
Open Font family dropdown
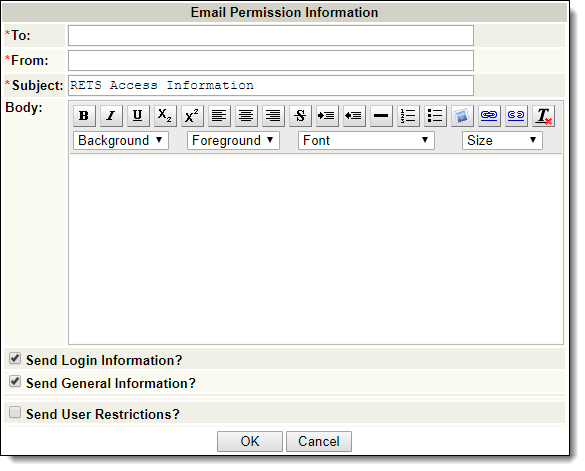(x=366, y=141)
